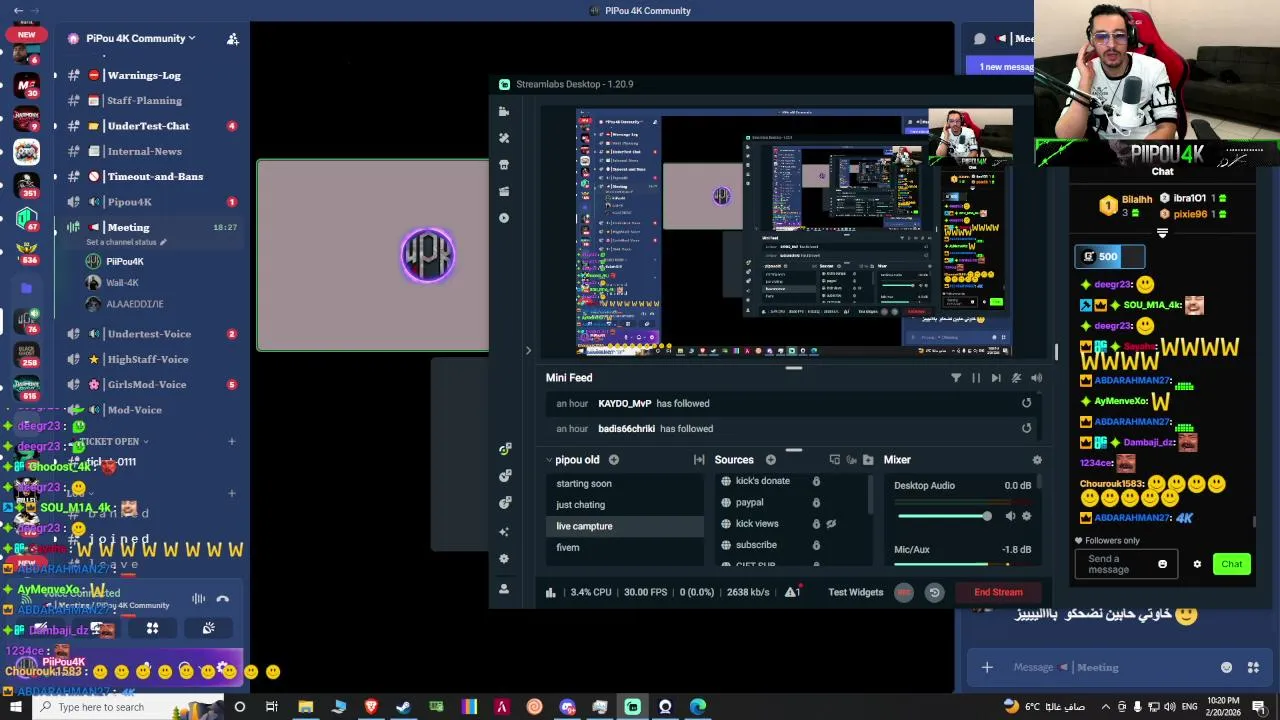Edit channel status with pencil icon

(x=163, y=242)
